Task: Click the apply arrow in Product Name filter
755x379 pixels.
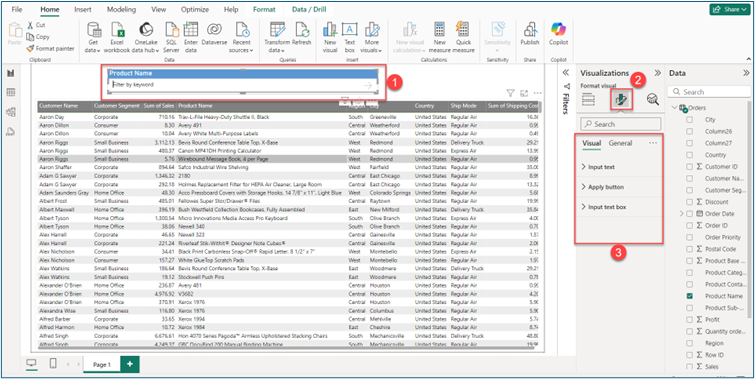Action: (368, 85)
